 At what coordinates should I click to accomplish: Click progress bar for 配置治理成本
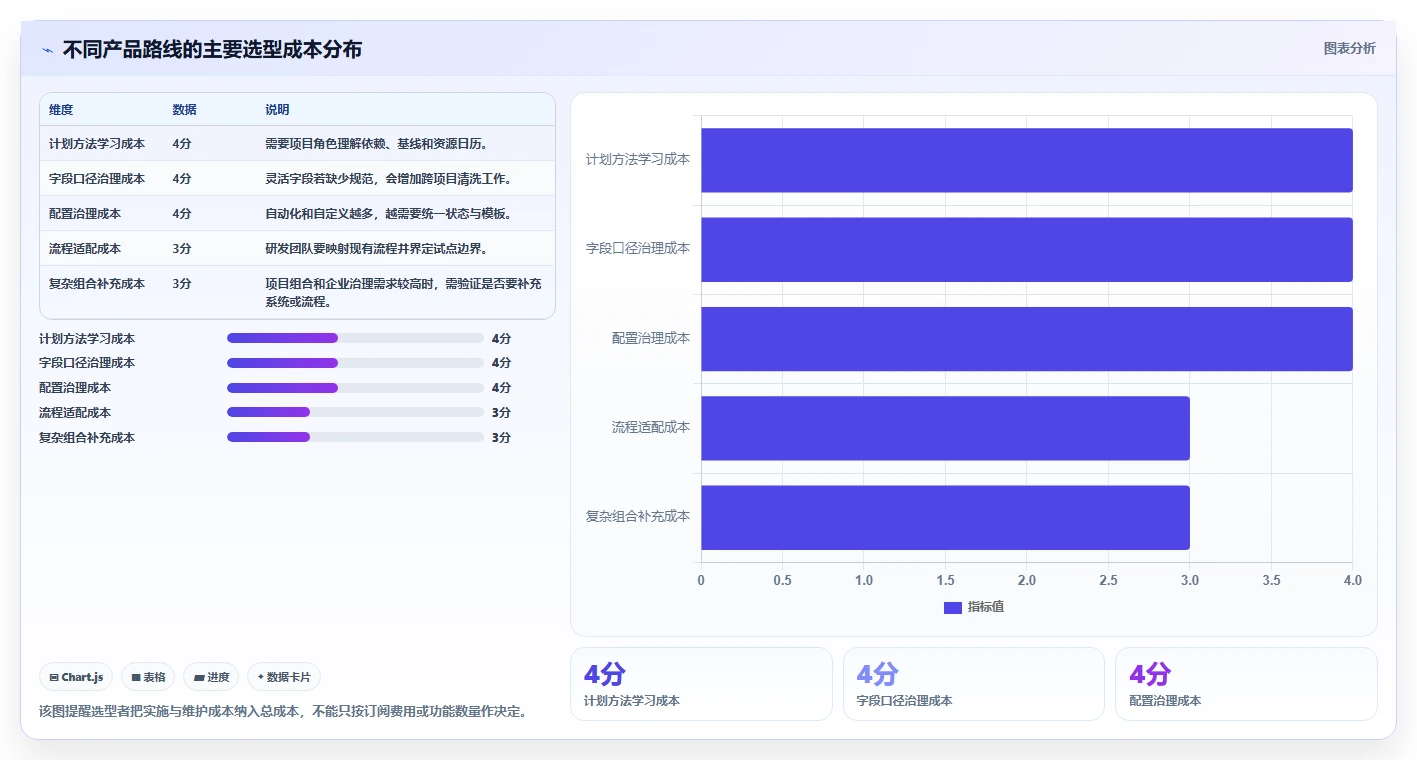click(x=355, y=388)
